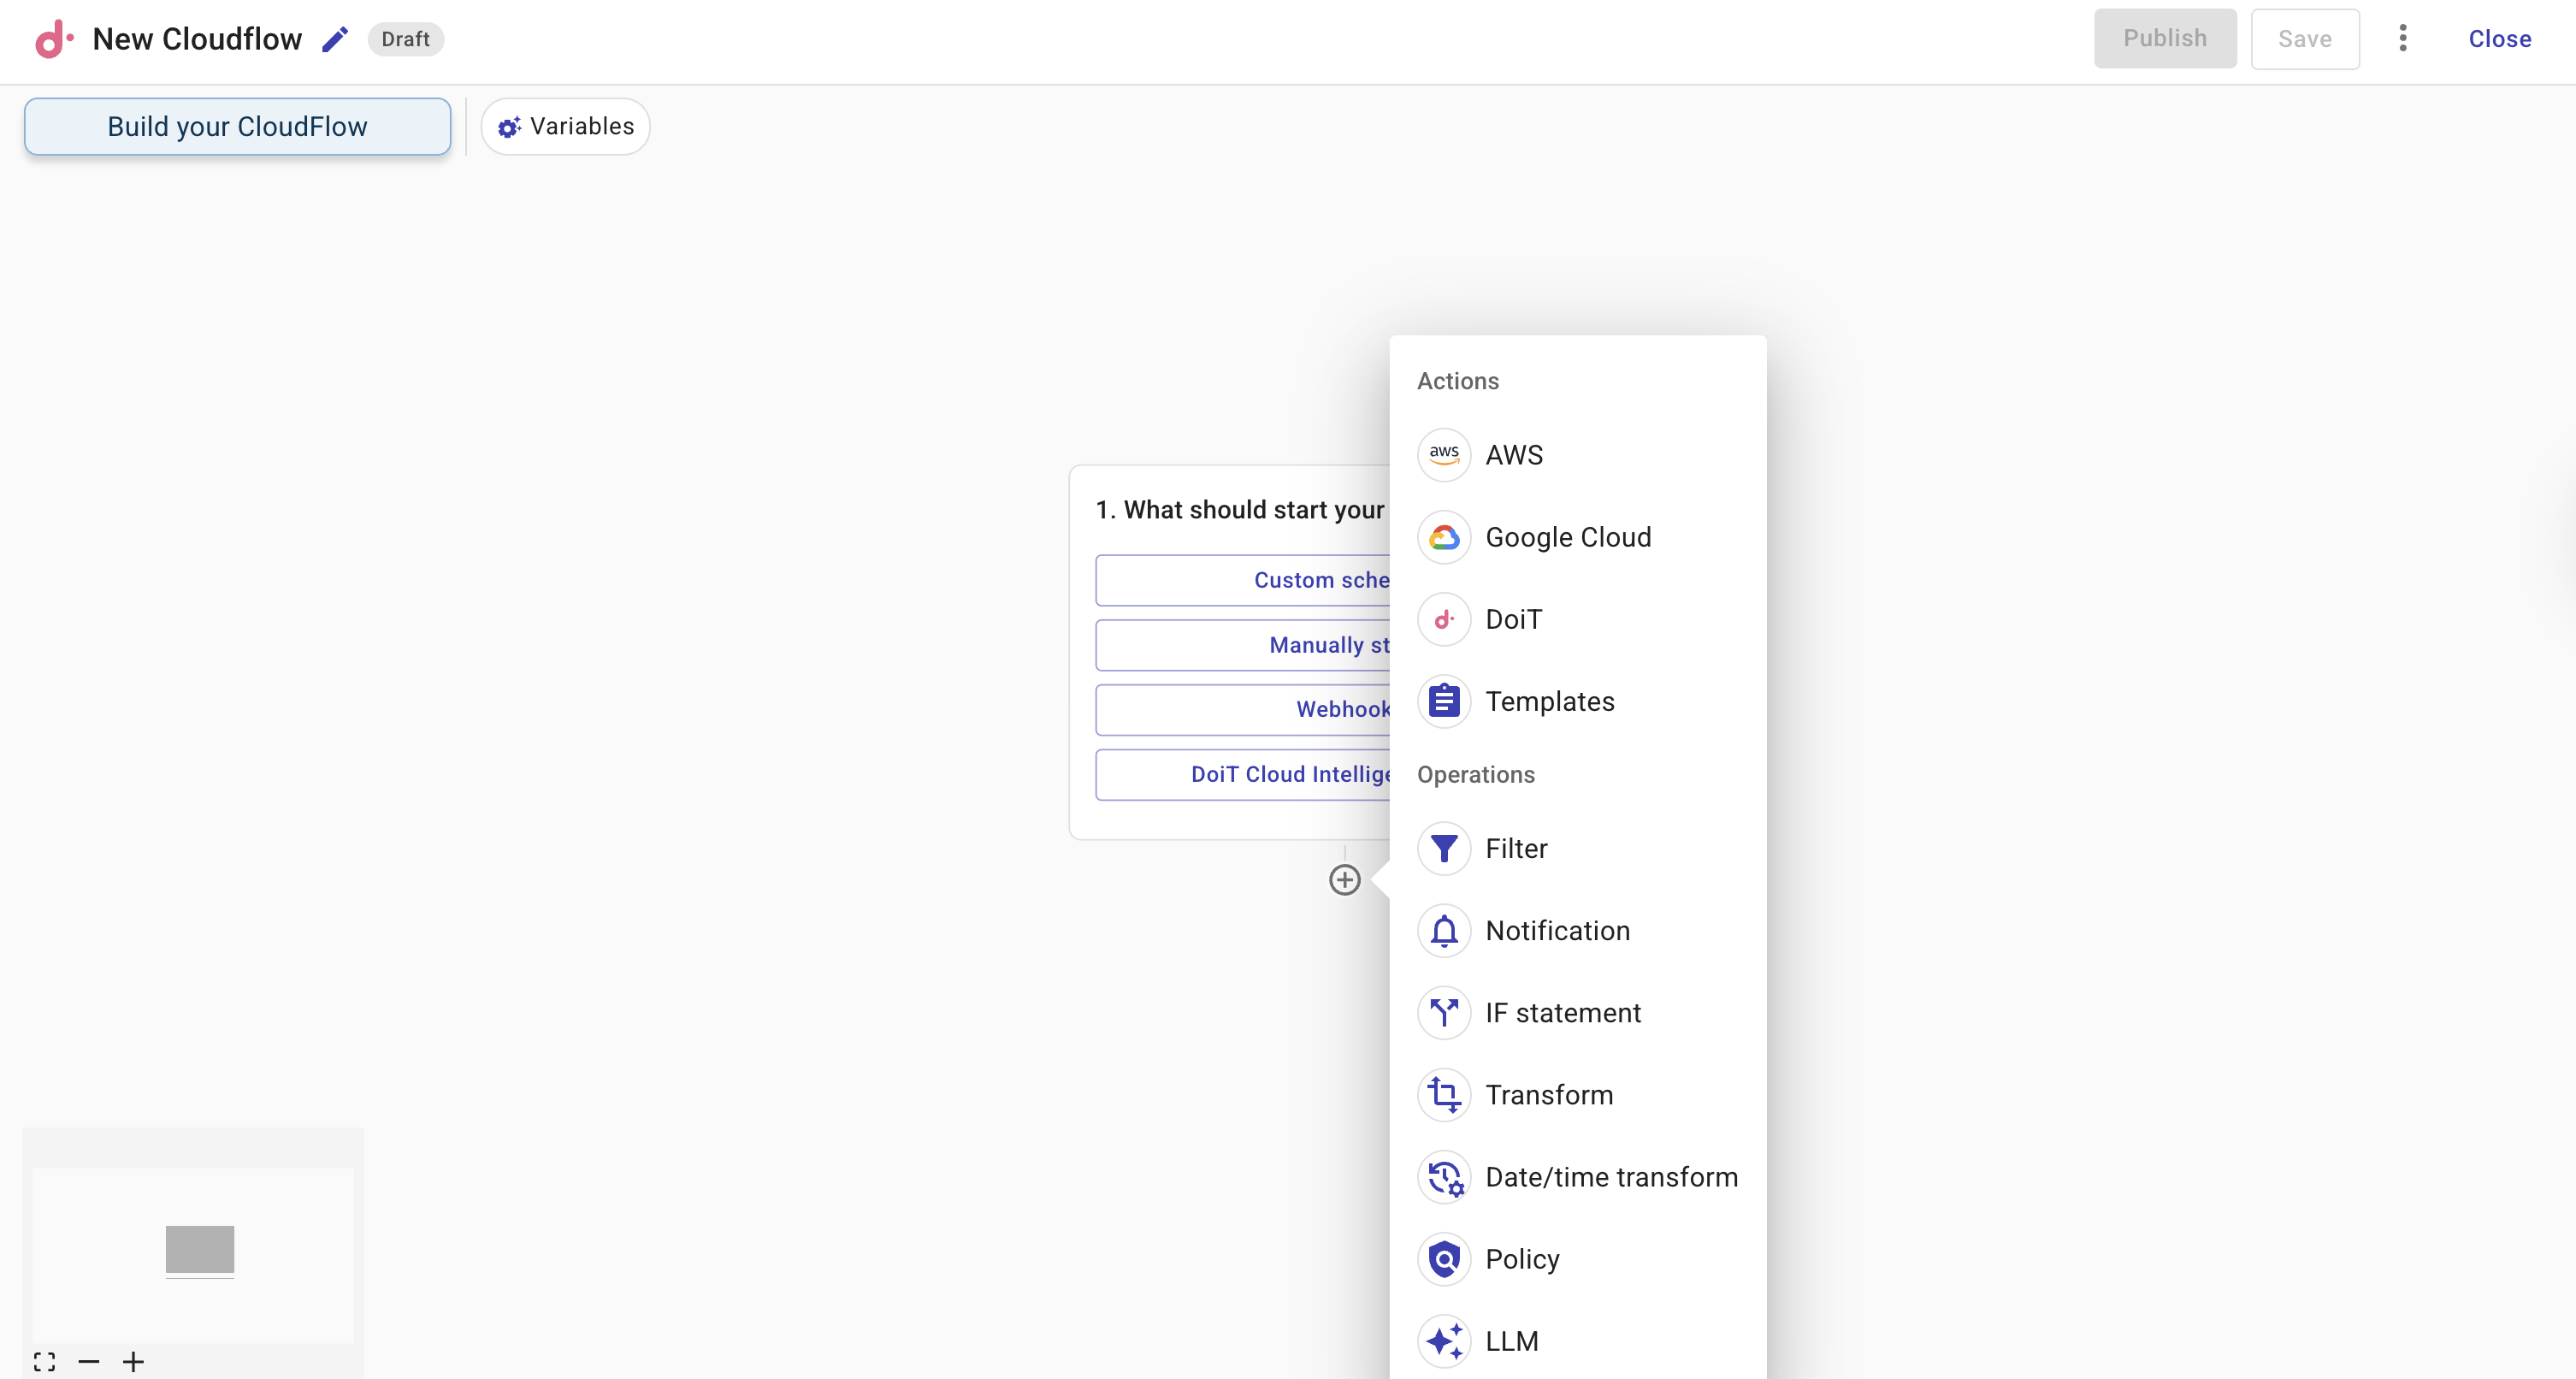The width and height of the screenshot is (2576, 1379).
Task: Select the LLM operation
Action: coord(1511,1341)
